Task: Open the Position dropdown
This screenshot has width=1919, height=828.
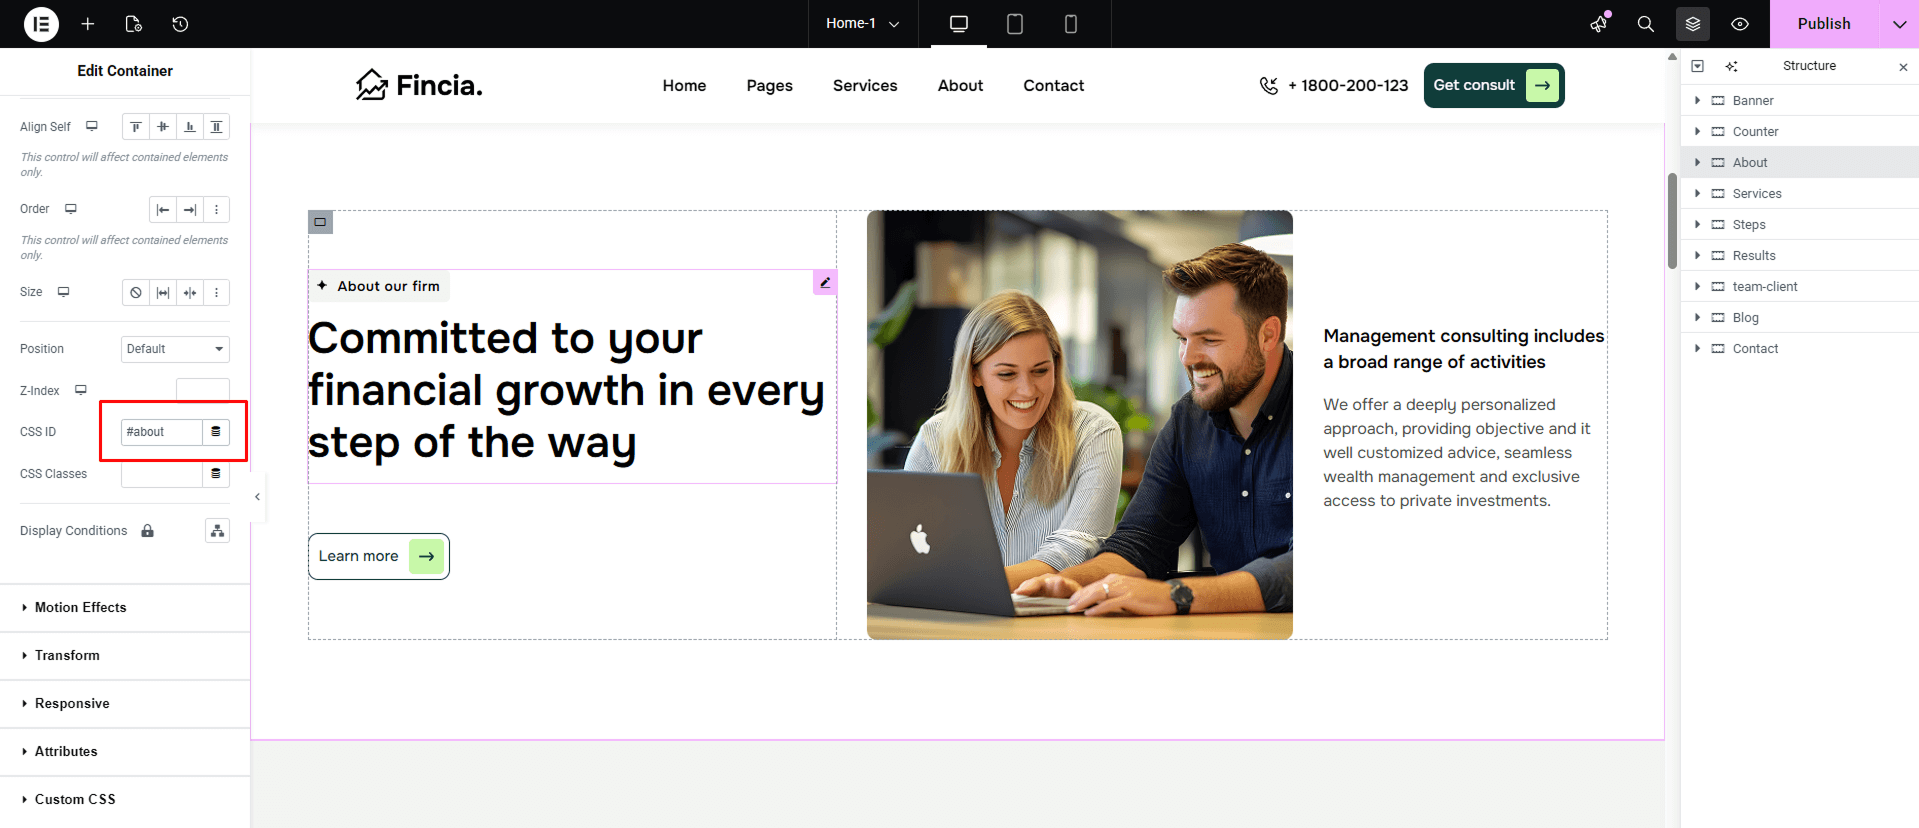Action: (175, 349)
